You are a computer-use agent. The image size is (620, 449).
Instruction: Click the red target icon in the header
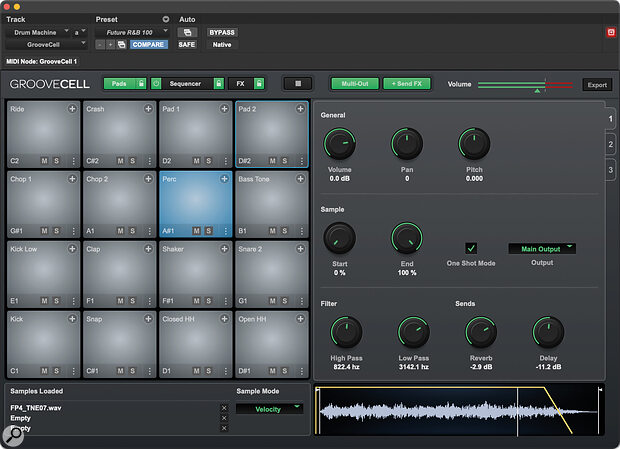[611, 32]
